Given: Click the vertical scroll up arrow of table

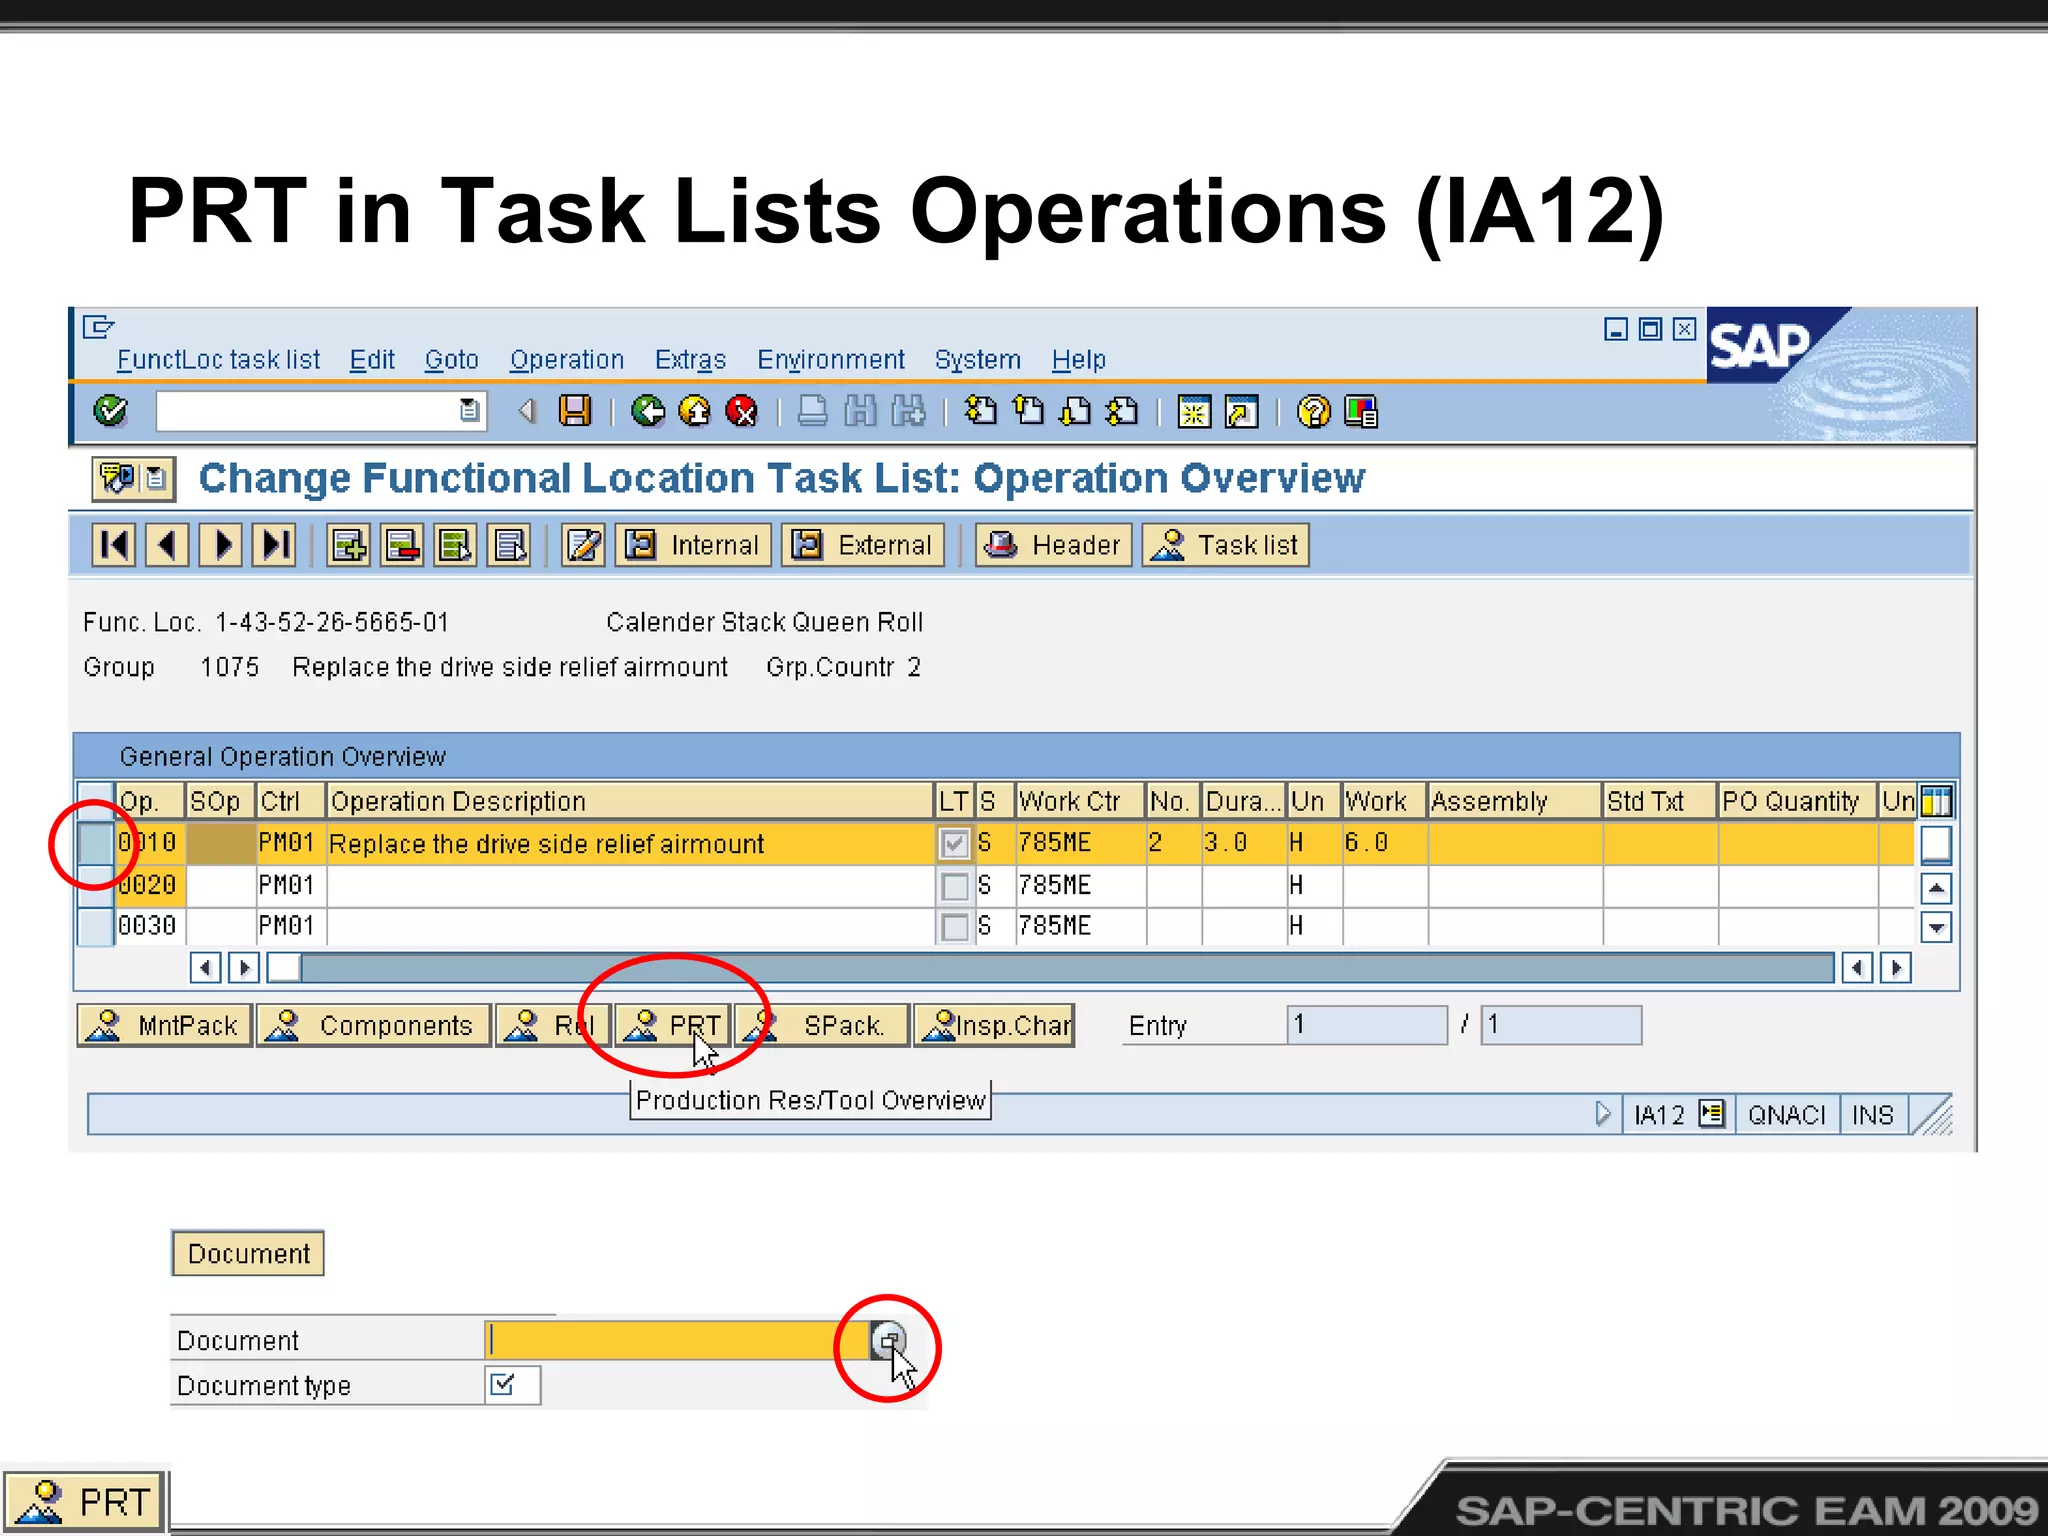Looking at the screenshot, I should tap(1936, 888).
